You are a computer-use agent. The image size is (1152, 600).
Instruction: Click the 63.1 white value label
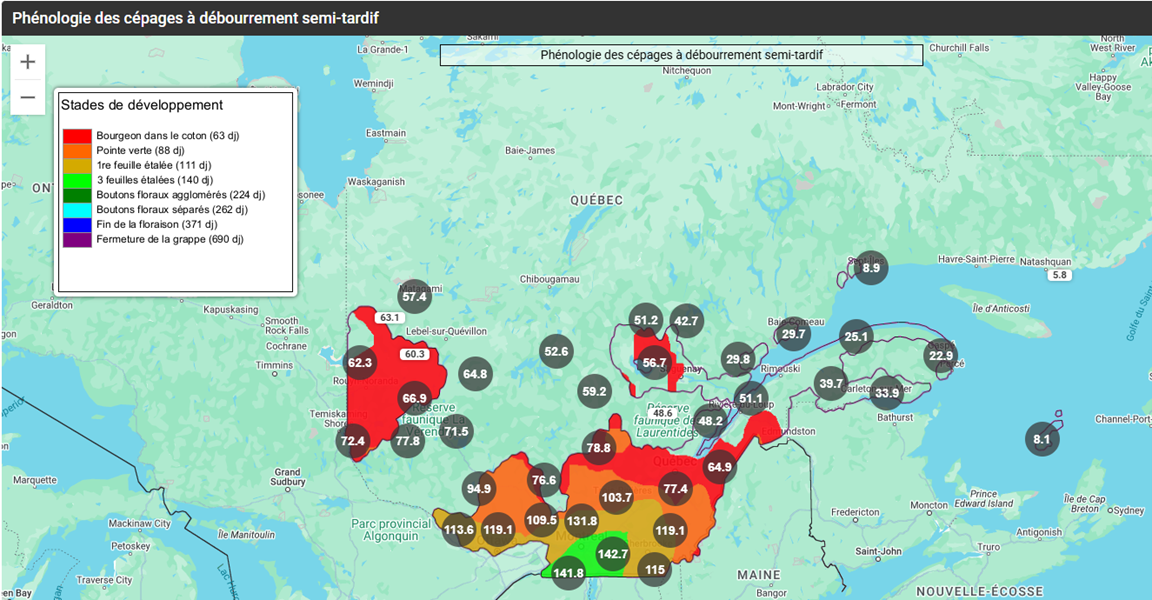(x=389, y=318)
